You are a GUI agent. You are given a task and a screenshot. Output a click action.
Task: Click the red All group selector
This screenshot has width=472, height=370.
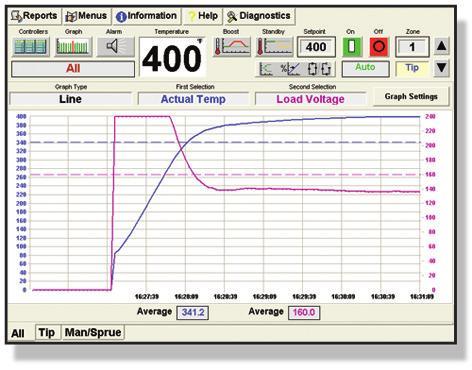coord(73,69)
